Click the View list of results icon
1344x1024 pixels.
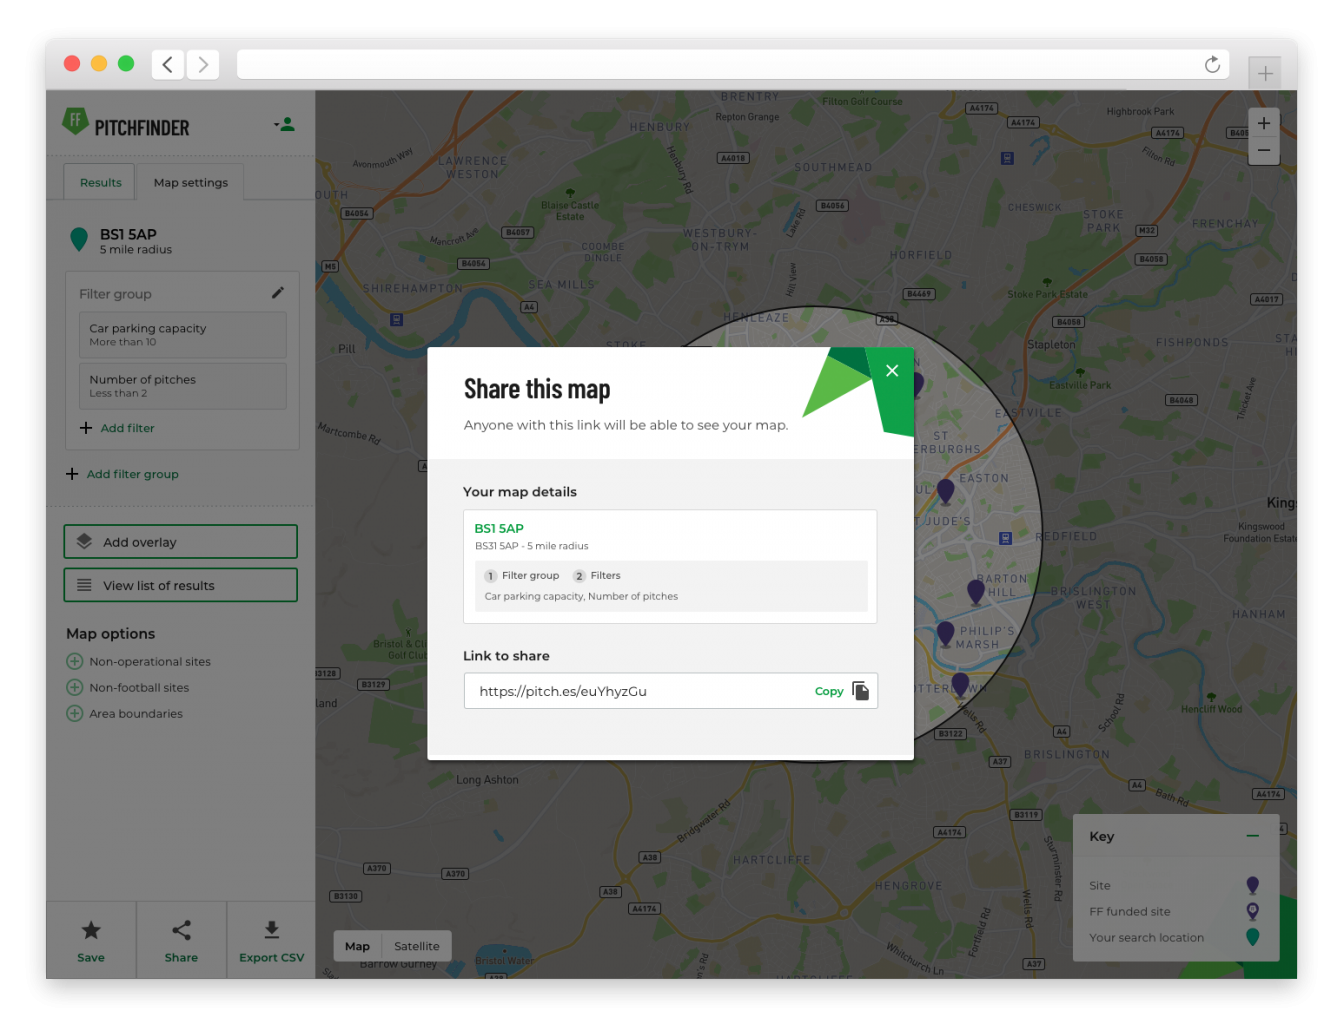tap(84, 585)
